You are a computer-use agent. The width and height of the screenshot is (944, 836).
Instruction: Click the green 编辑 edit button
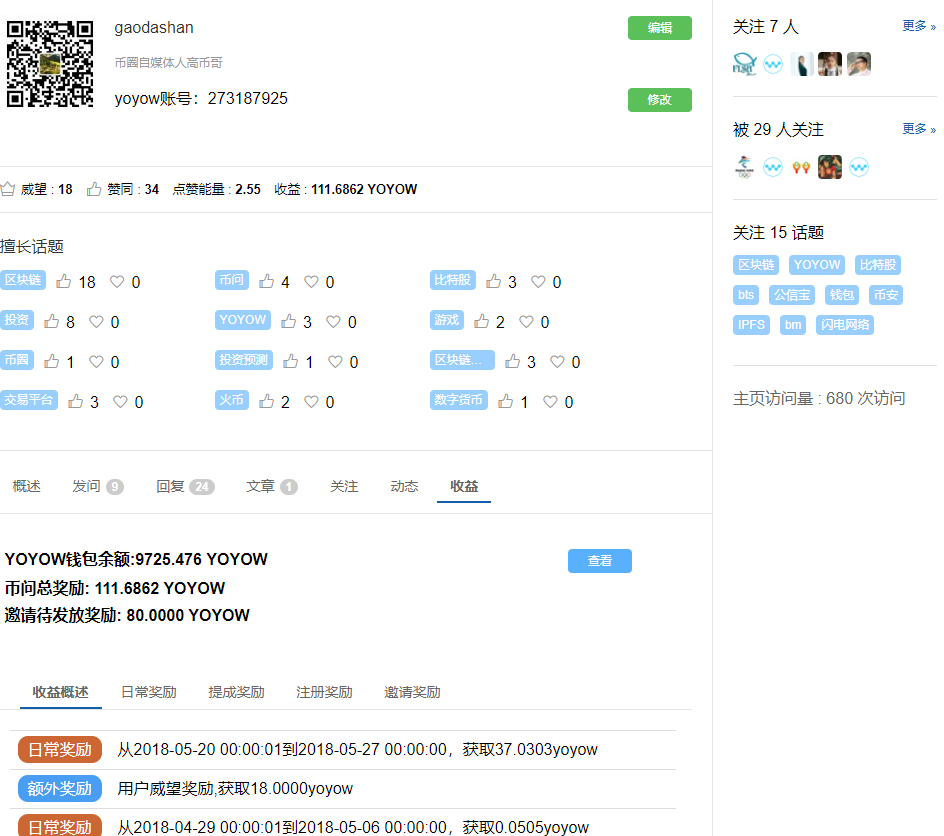pos(659,28)
